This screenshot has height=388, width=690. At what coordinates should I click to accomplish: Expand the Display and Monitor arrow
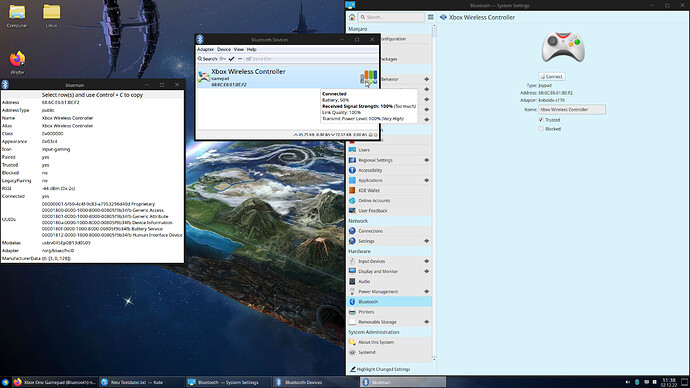(426, 271)
